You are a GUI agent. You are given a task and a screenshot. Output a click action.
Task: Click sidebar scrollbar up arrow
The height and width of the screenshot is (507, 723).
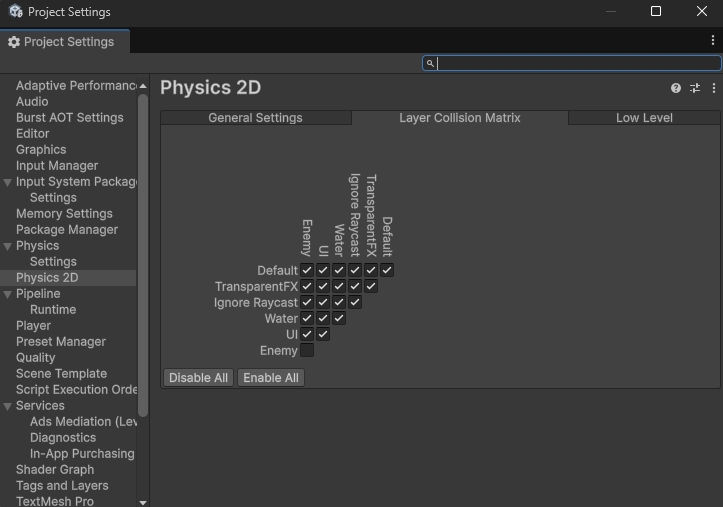[x=143, y=86]
